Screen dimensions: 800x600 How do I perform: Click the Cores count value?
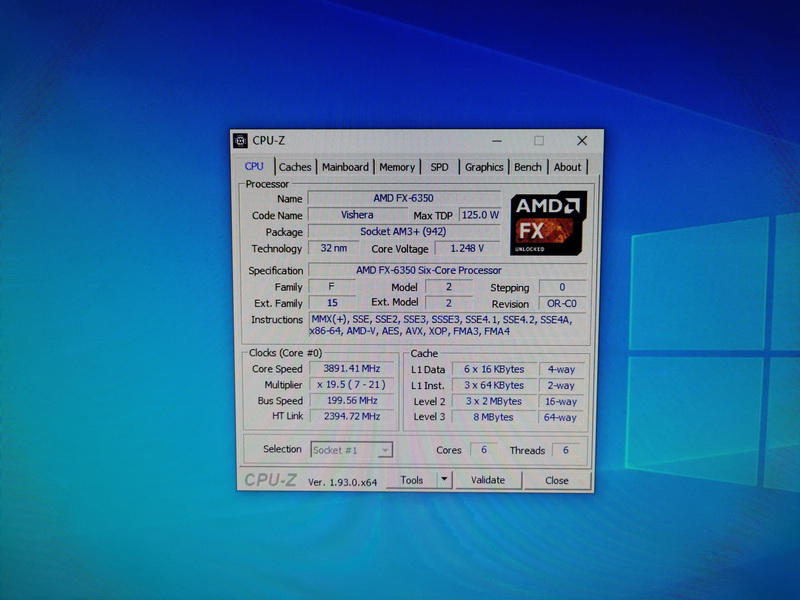484,449
